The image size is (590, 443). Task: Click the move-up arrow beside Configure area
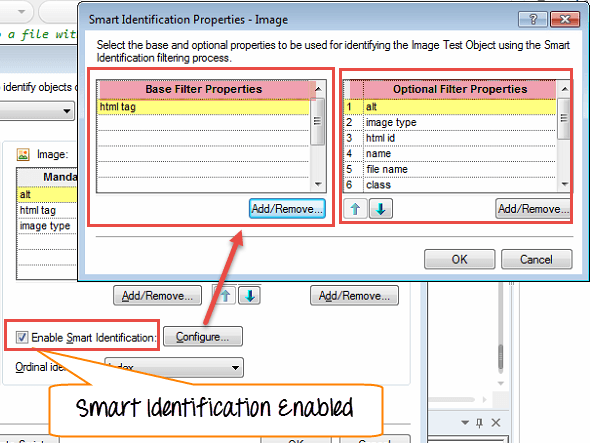225,296
